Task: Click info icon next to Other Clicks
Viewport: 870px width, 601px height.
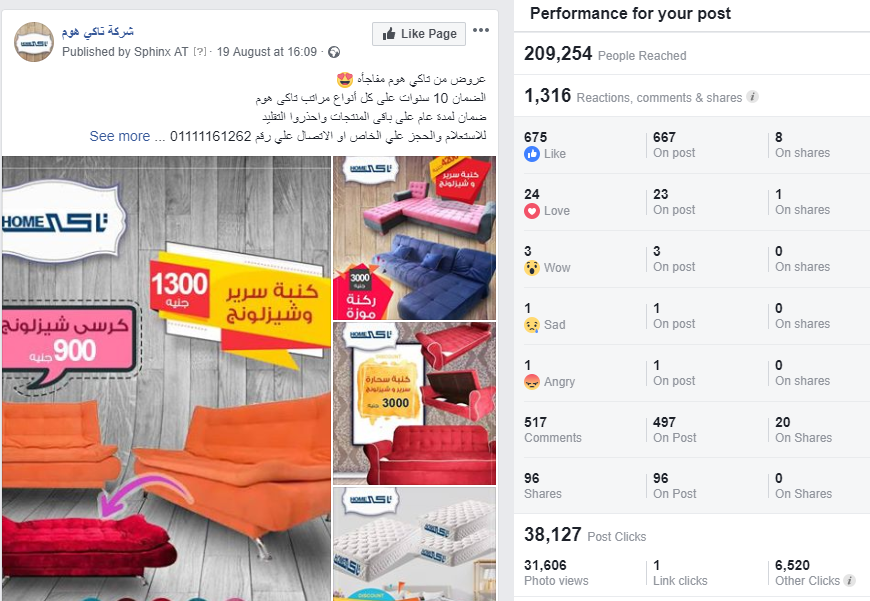Action: click(x=849, y=580)
